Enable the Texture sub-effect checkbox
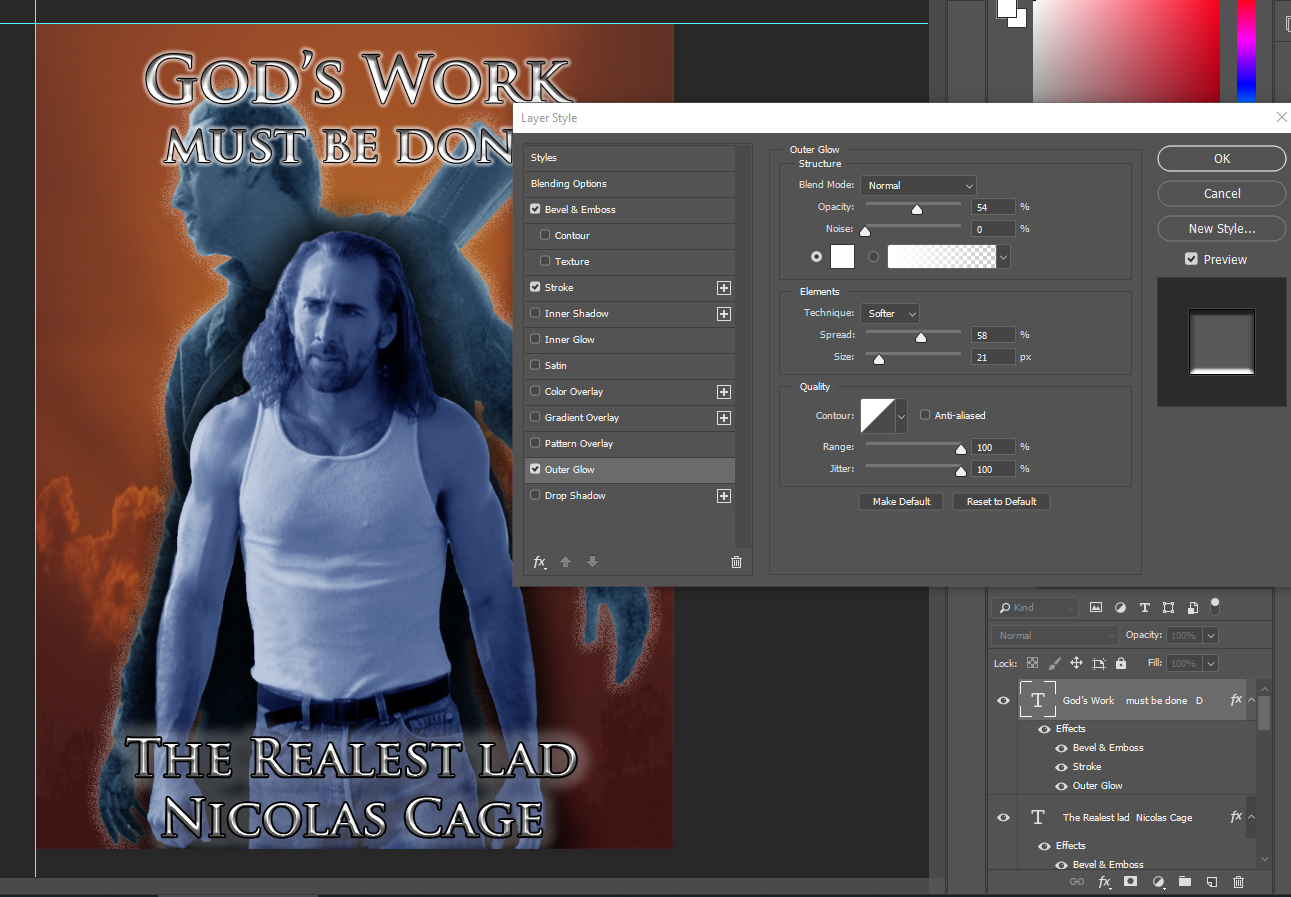The image size is (1291, 897). tap(545, 262)
